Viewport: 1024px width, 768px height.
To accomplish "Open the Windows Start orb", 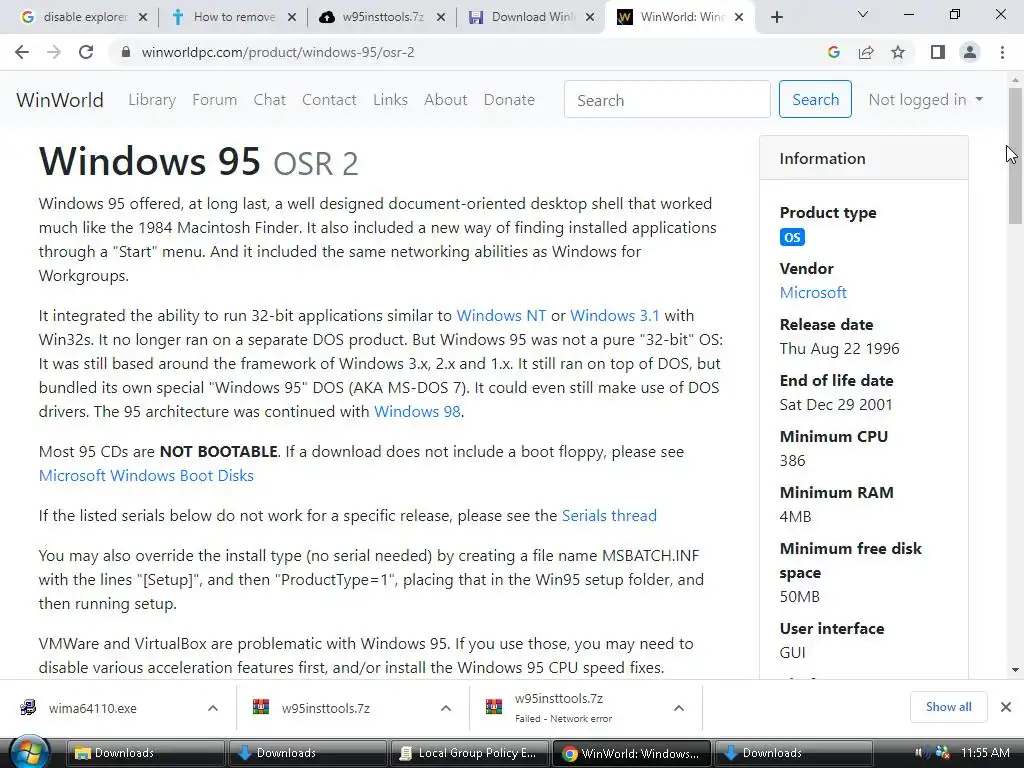I will coord(29,752).
